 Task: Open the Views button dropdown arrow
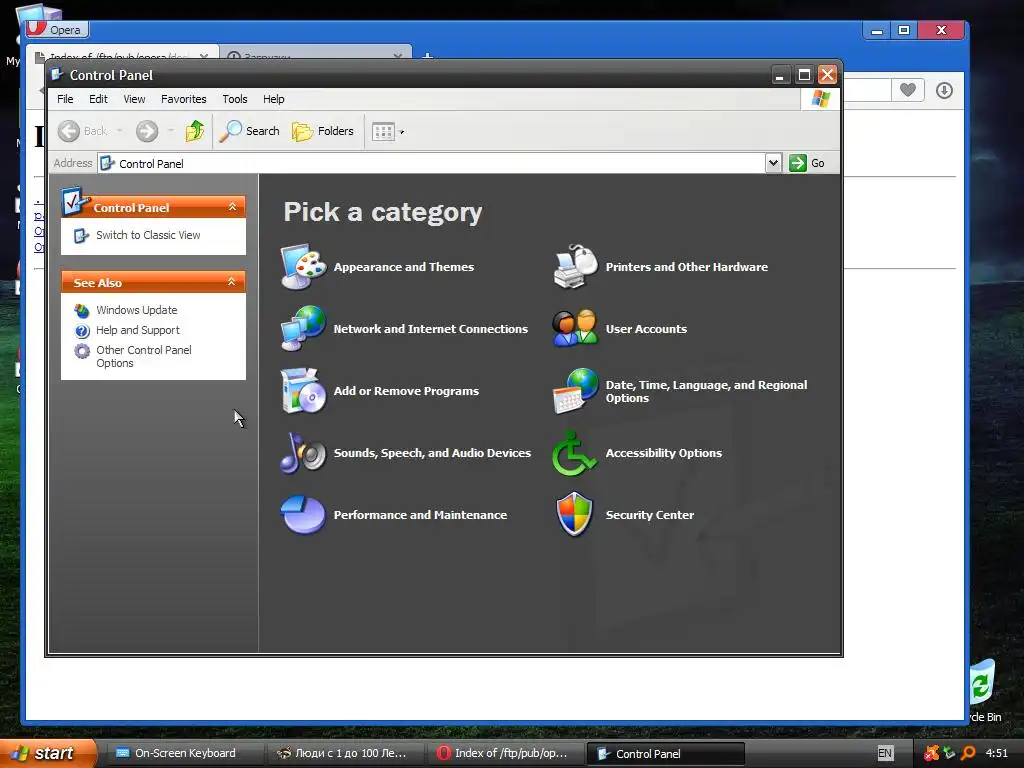pyautogui.click(x=402, y=133)
